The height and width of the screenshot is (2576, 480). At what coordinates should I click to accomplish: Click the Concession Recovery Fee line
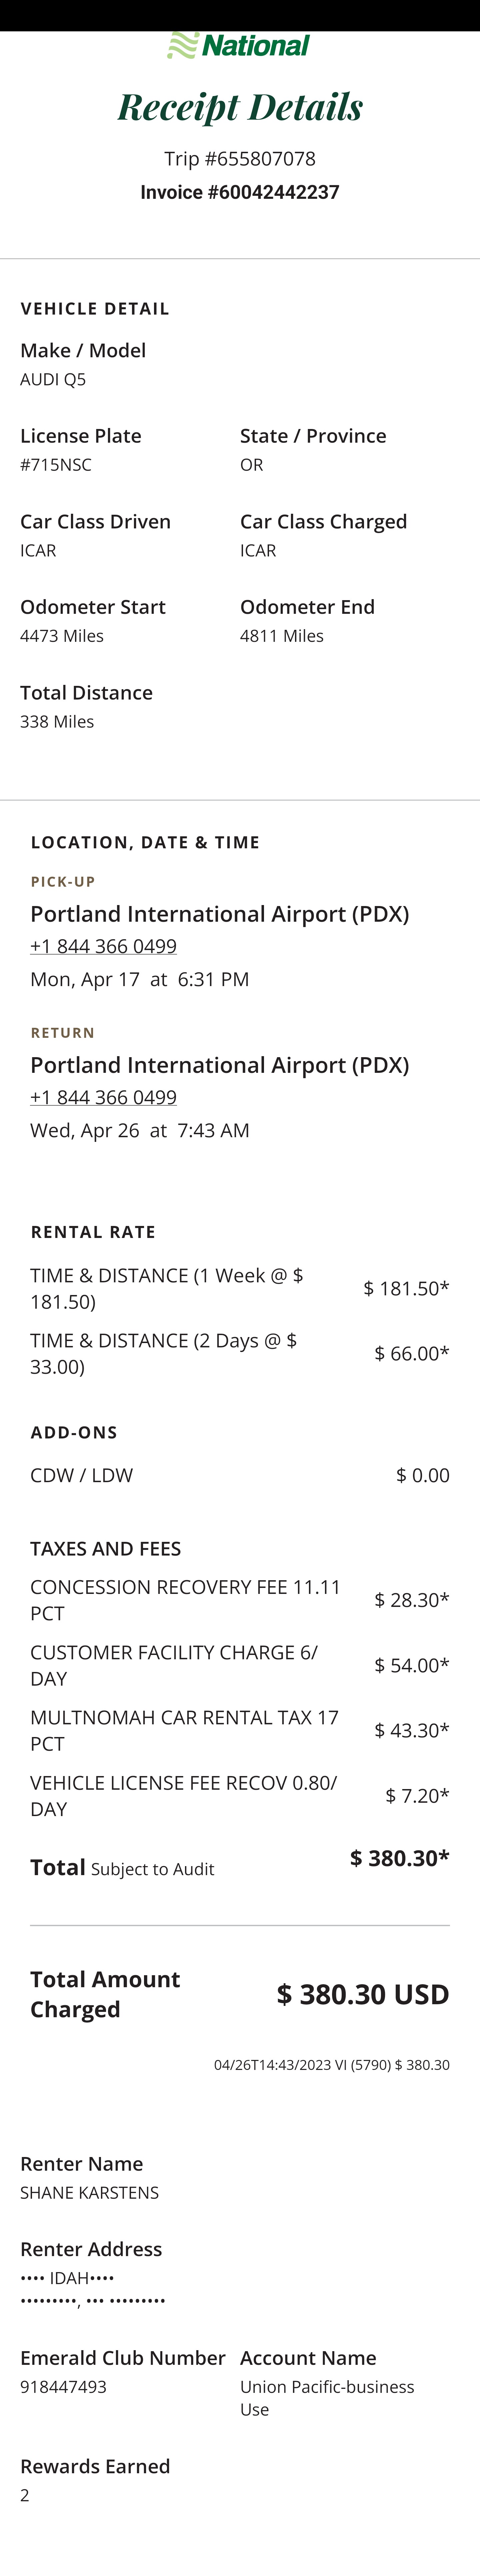pyautogui.click(x=185, y=1600)
